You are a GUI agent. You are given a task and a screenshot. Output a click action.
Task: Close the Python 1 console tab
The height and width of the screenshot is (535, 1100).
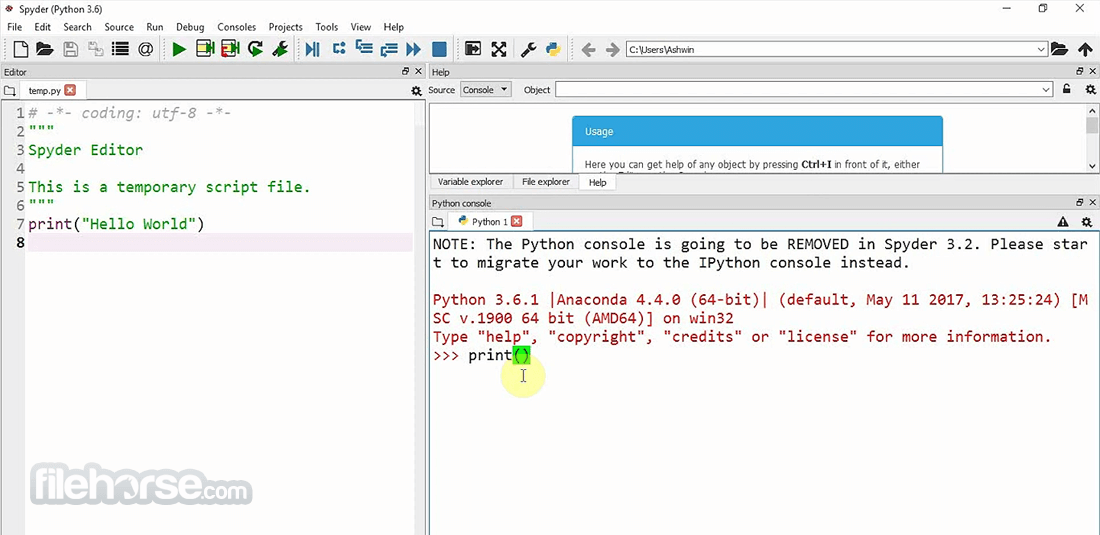point(516,221)
